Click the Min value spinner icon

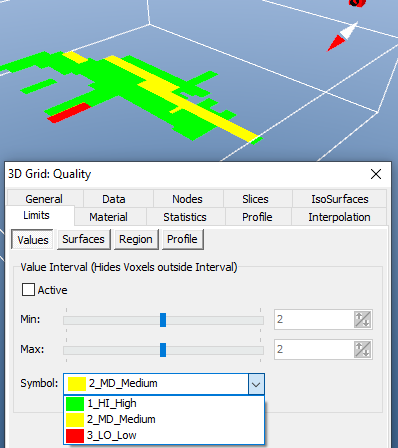pos(362,319)
